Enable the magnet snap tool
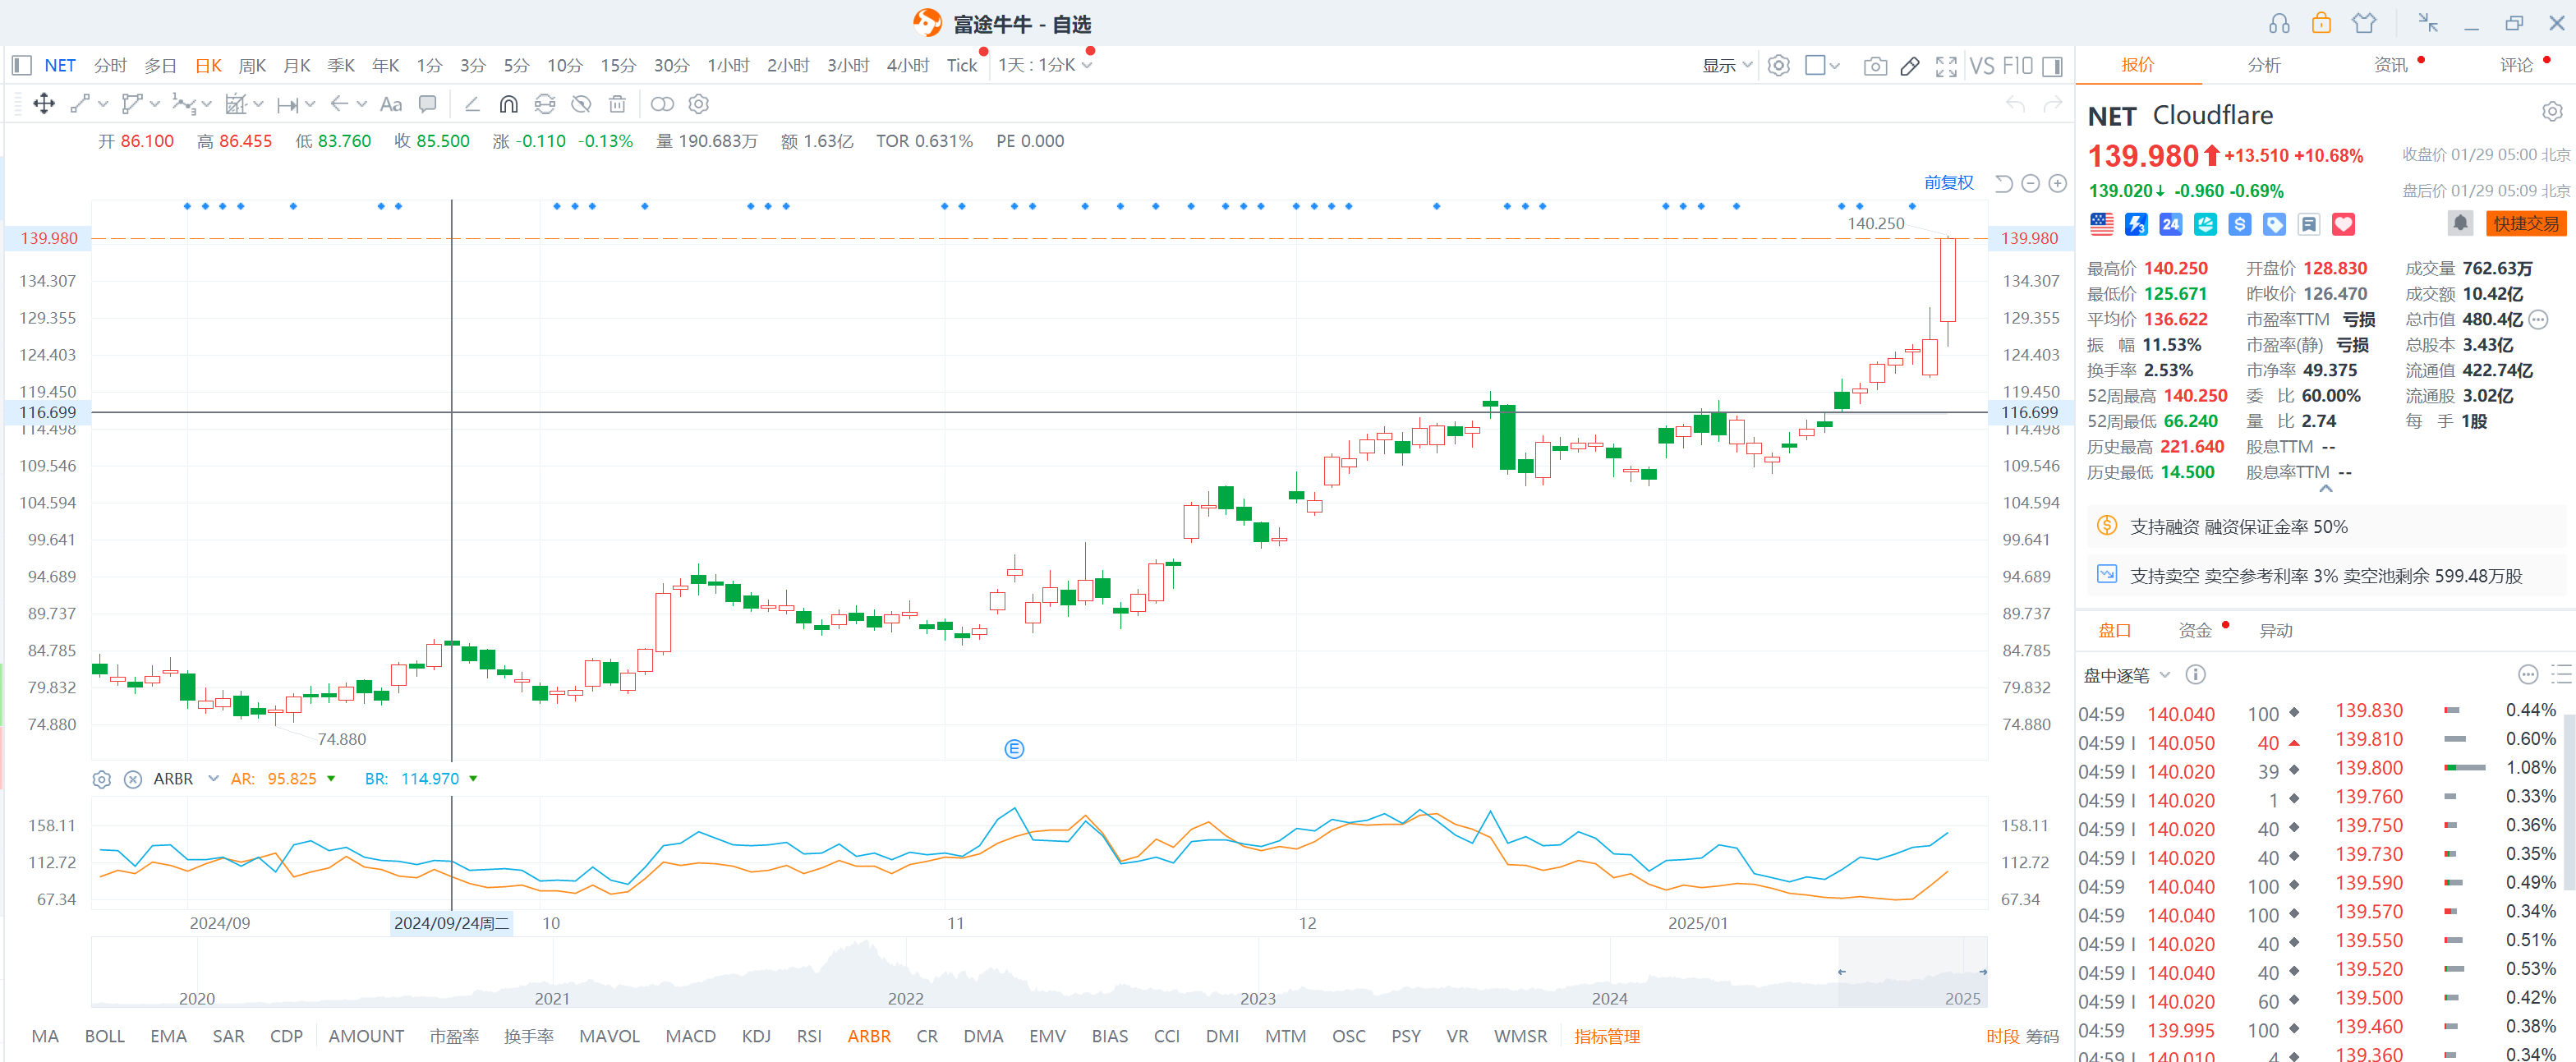The image size is (2576, 1062). [509, 104]
